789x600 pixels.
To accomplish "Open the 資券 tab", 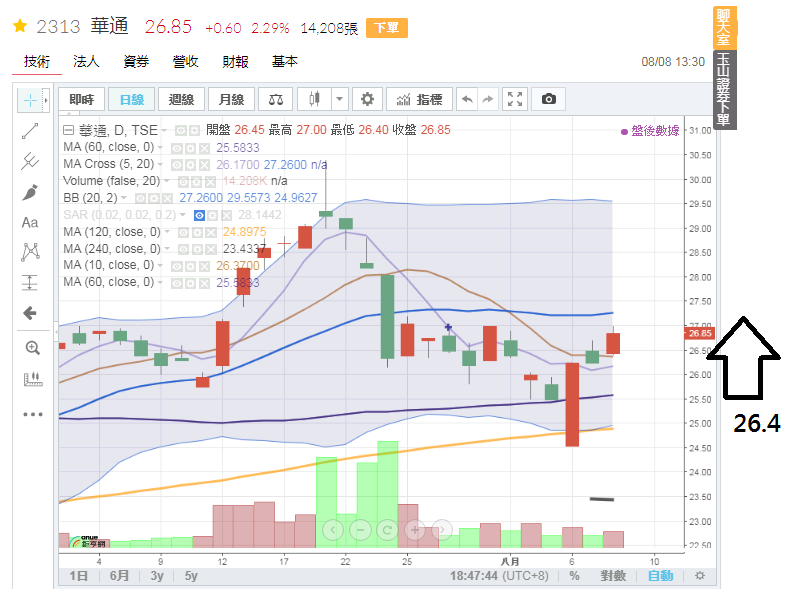I will click(136, 61).
